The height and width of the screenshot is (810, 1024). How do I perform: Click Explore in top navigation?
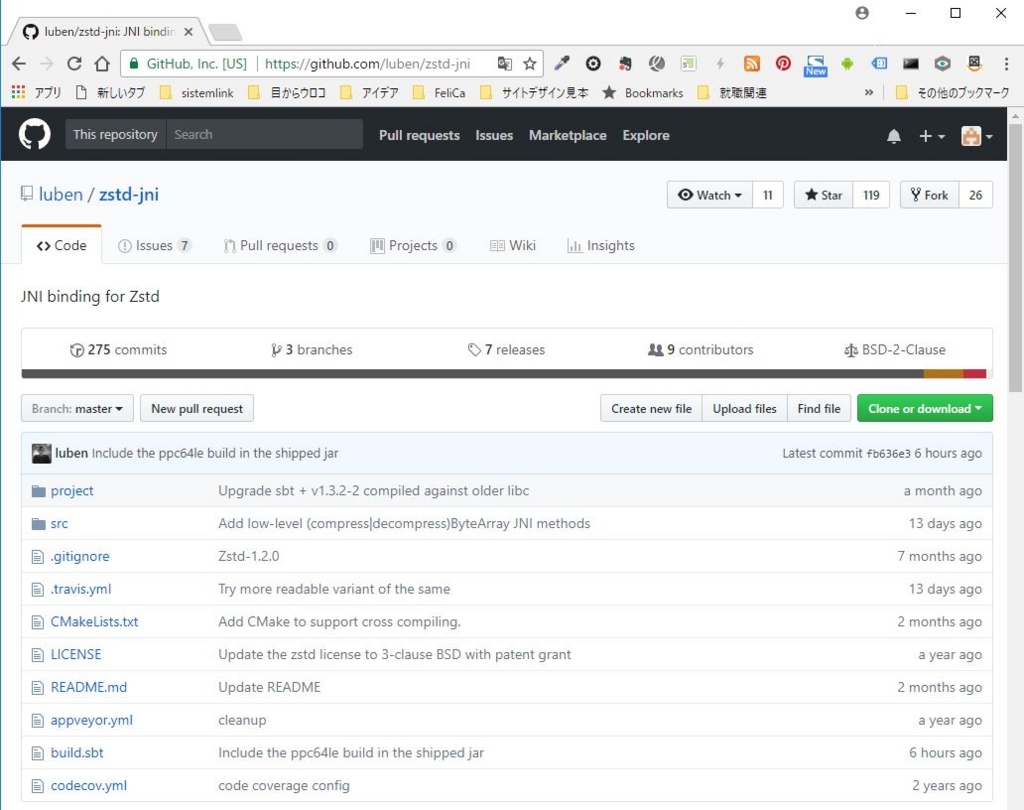[x=646, y=135]
